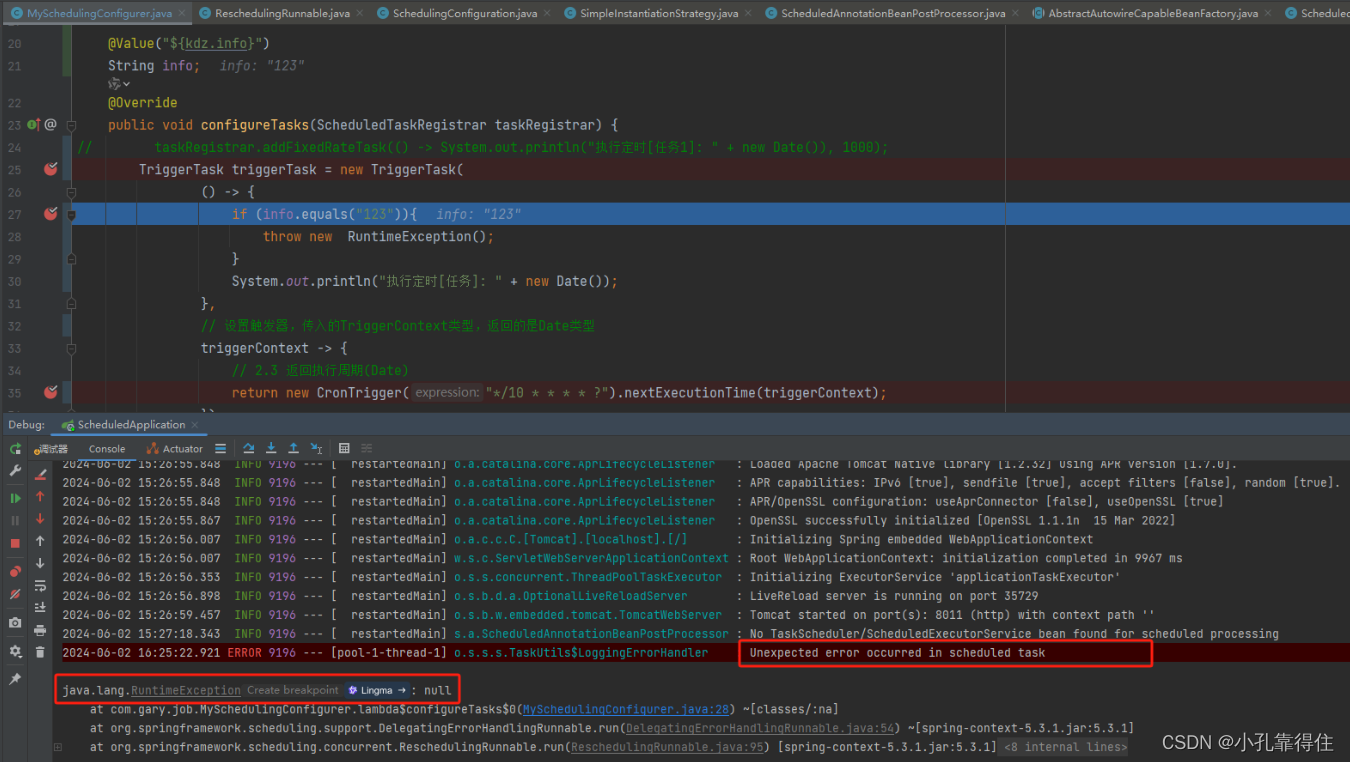The width and height of the screenshot is (1350, 762).
Task: Click the cron expression string in CronTrigger
Action: coord(546,393)
